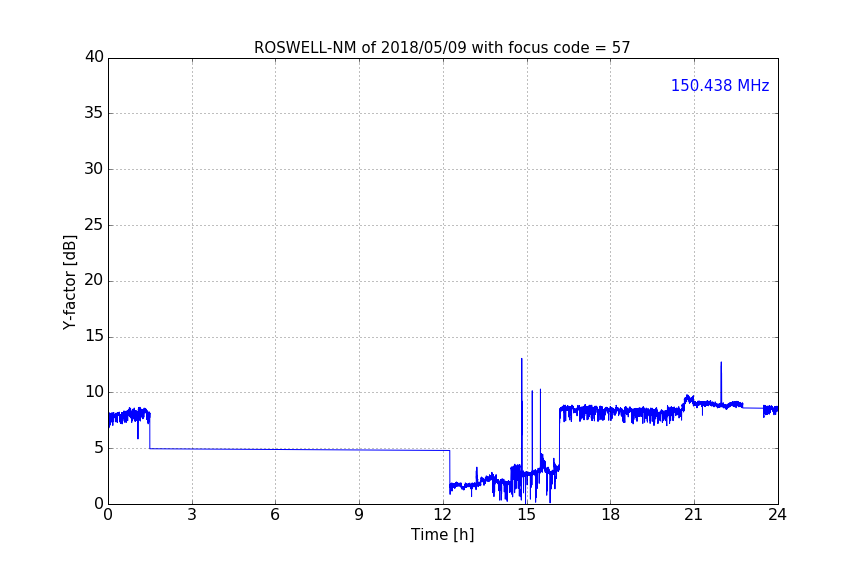This screenshot has width=864, height=576.
Task: Click y-axis tick label '10'
Action: pyautogui.click(x=94, y=392)
